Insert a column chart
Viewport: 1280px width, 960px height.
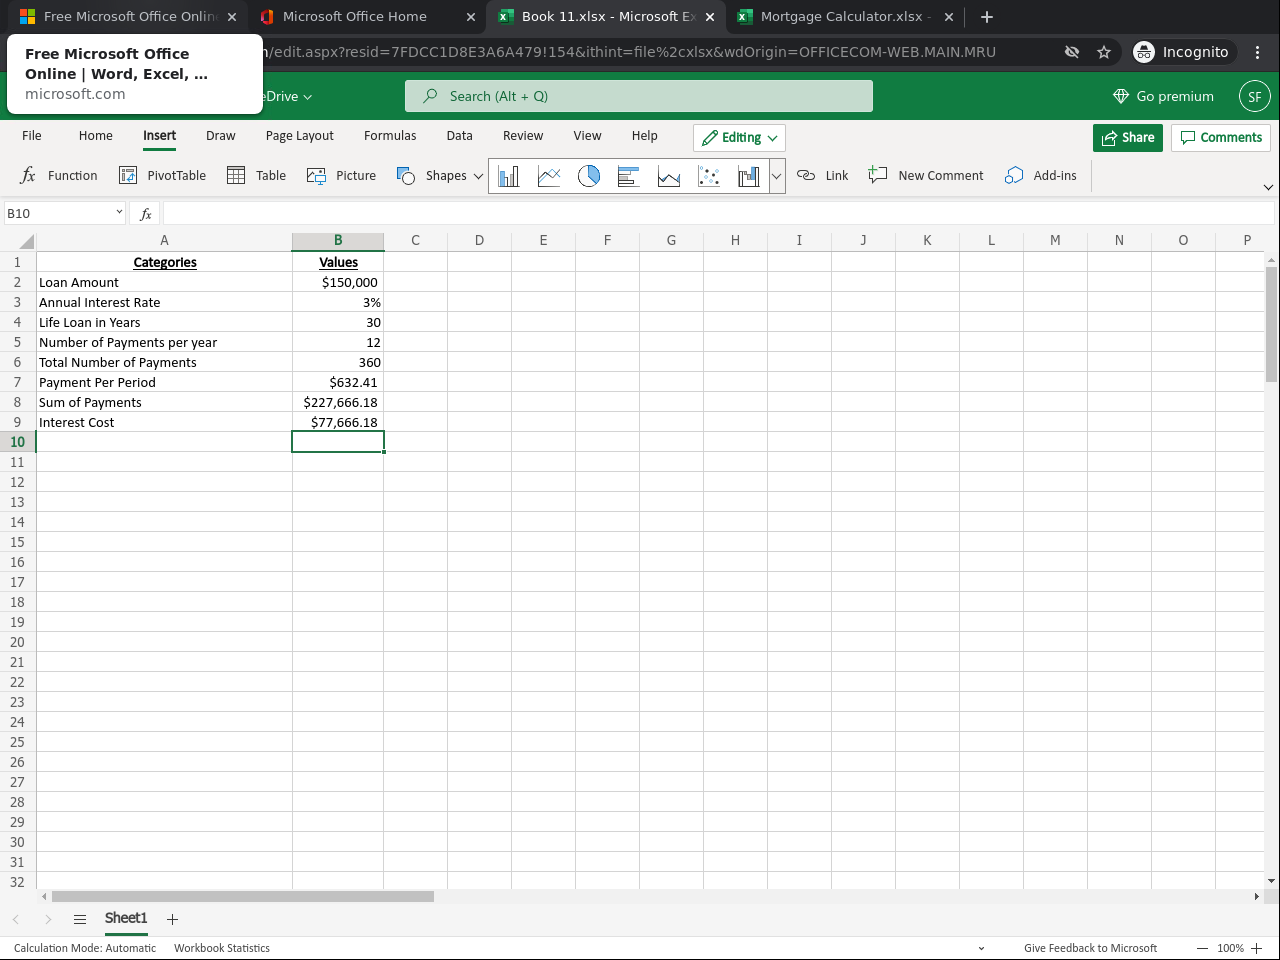pyautogui.click(x=509, y=176)
